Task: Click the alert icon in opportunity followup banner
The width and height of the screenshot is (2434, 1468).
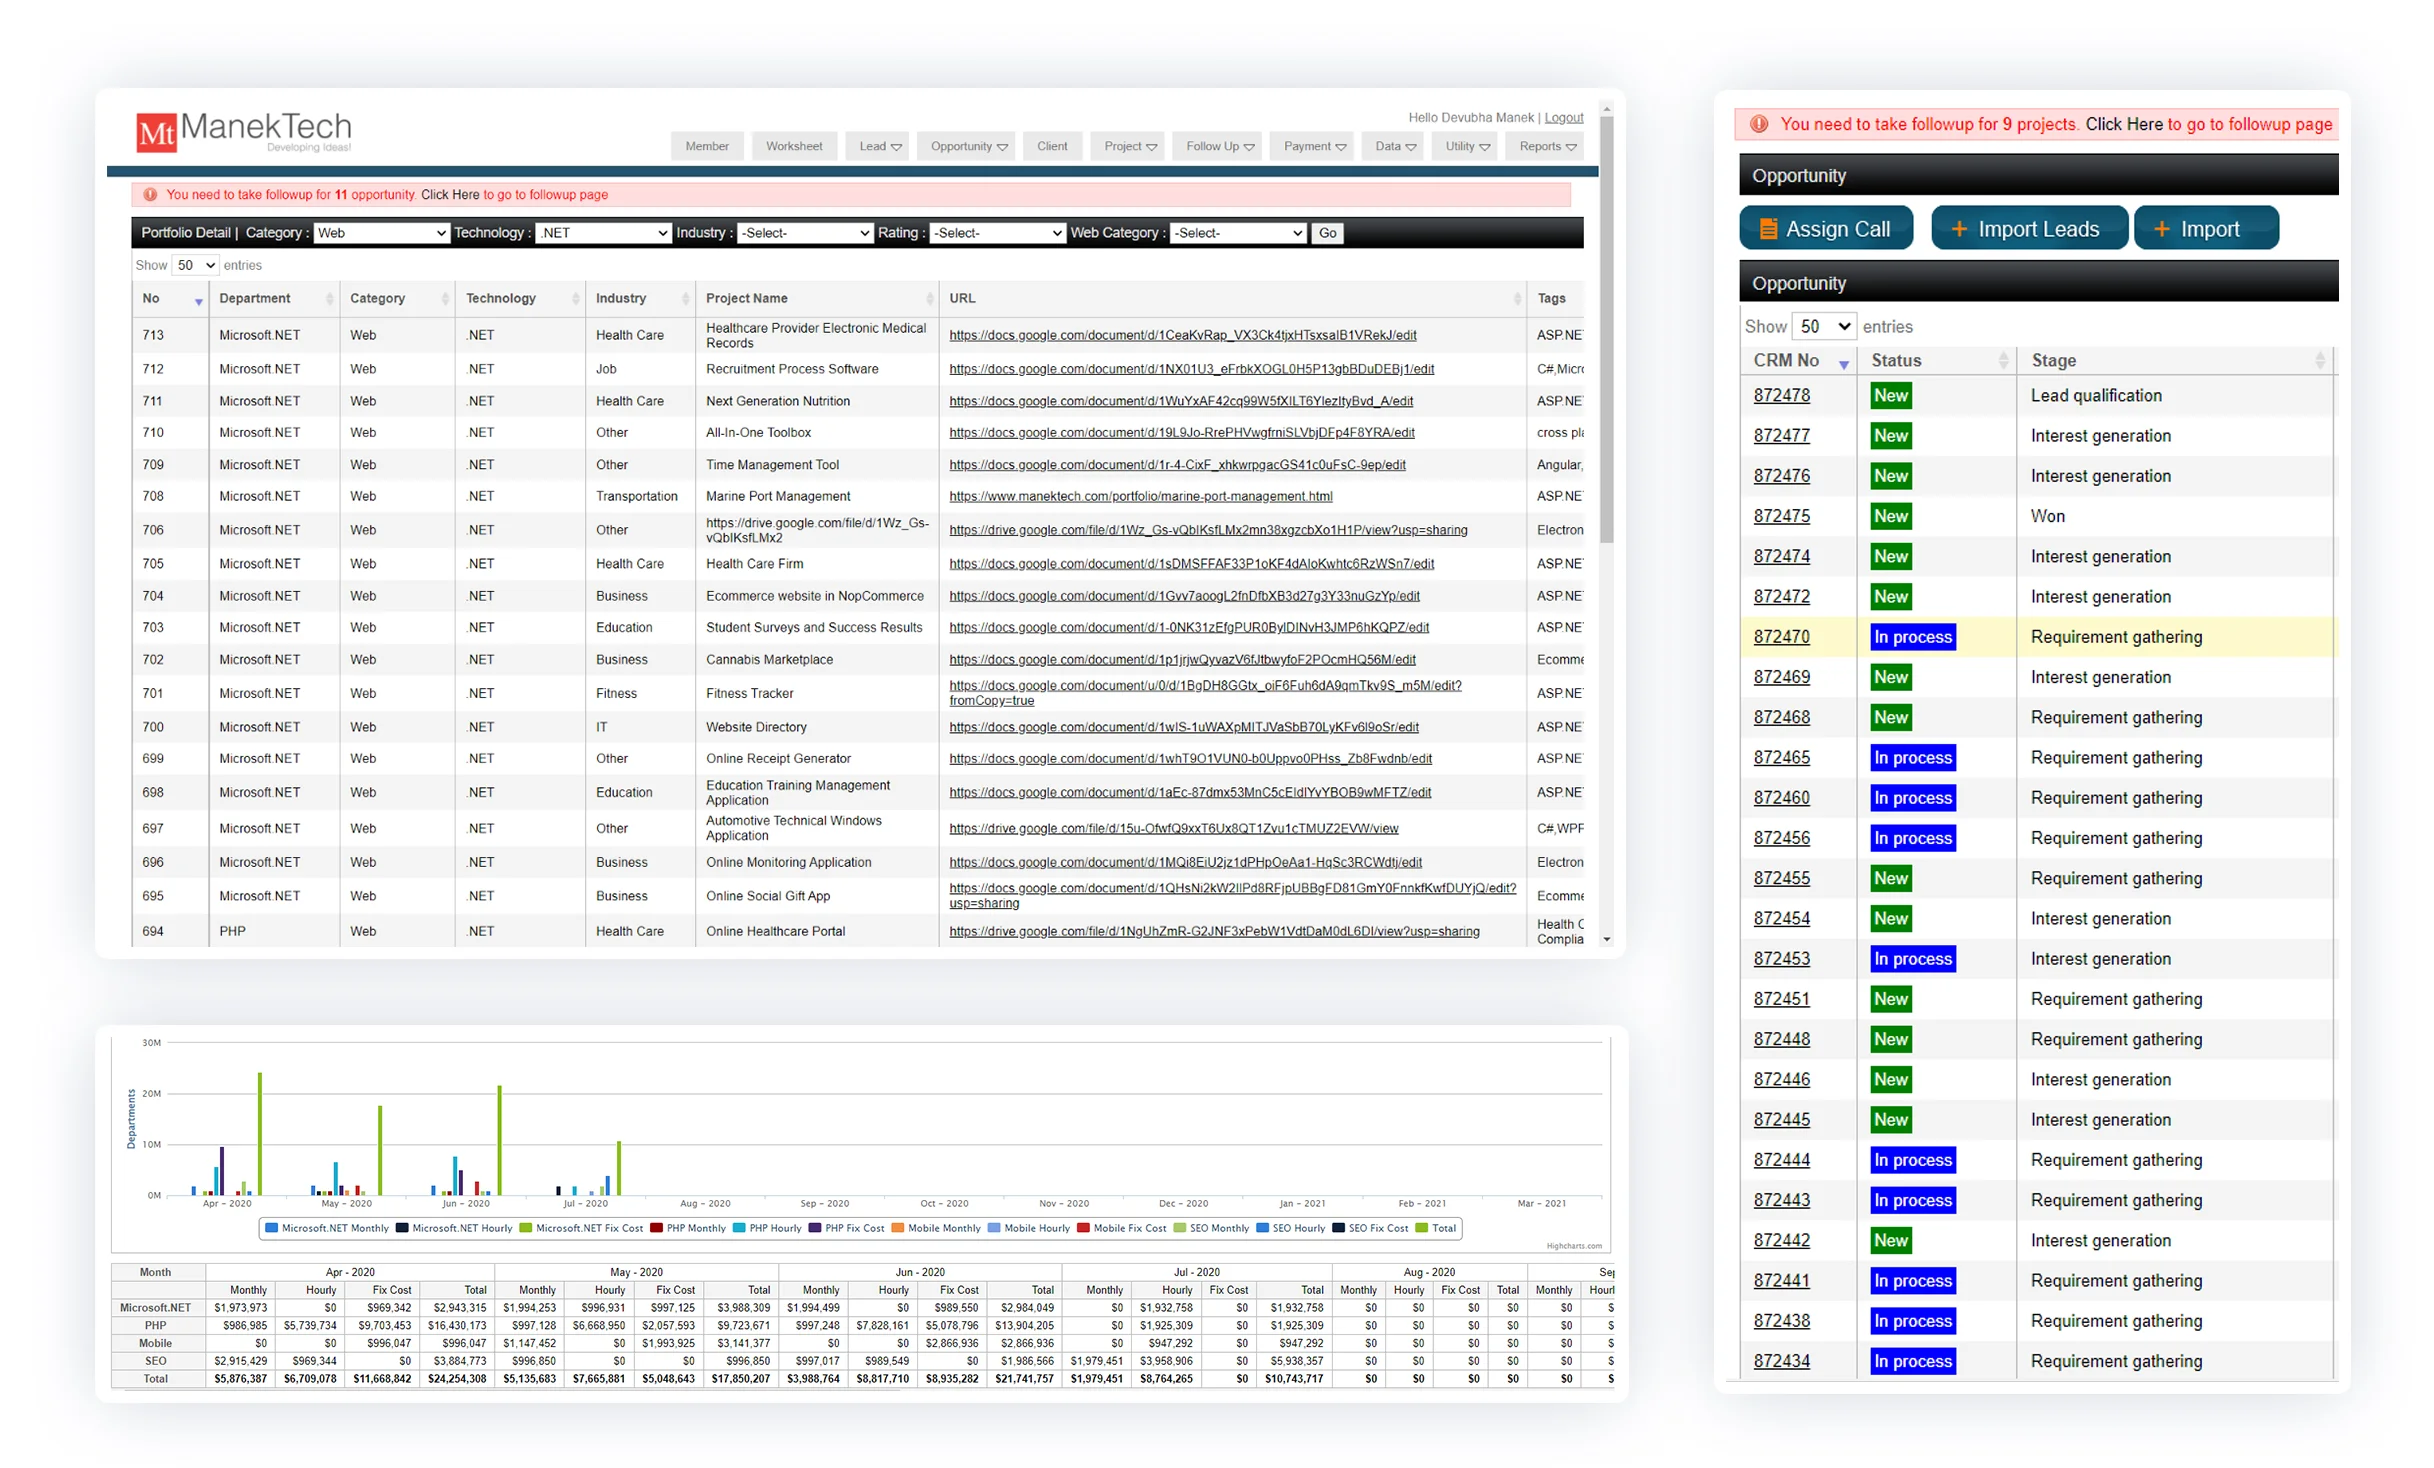Action: pyautogui.click(x=150, y=195)
